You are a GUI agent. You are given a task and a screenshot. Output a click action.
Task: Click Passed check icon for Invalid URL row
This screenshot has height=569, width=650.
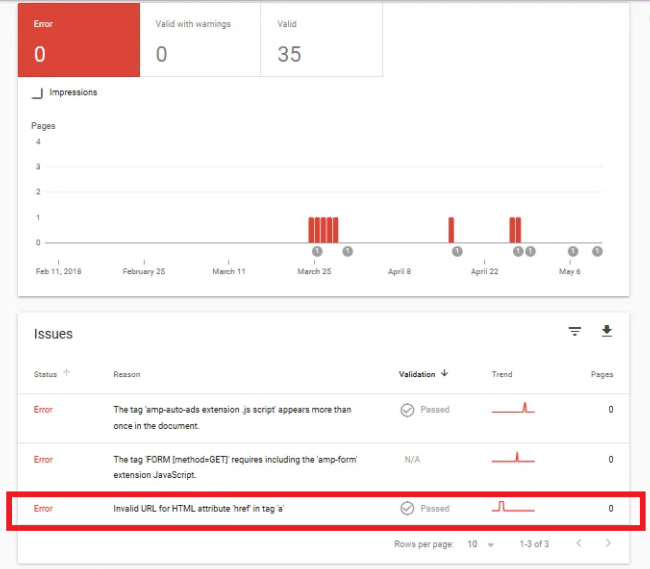[407, 508]
